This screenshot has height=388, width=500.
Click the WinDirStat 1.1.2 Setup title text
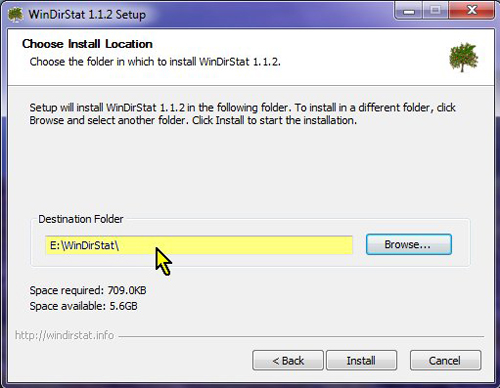(87, 15)
